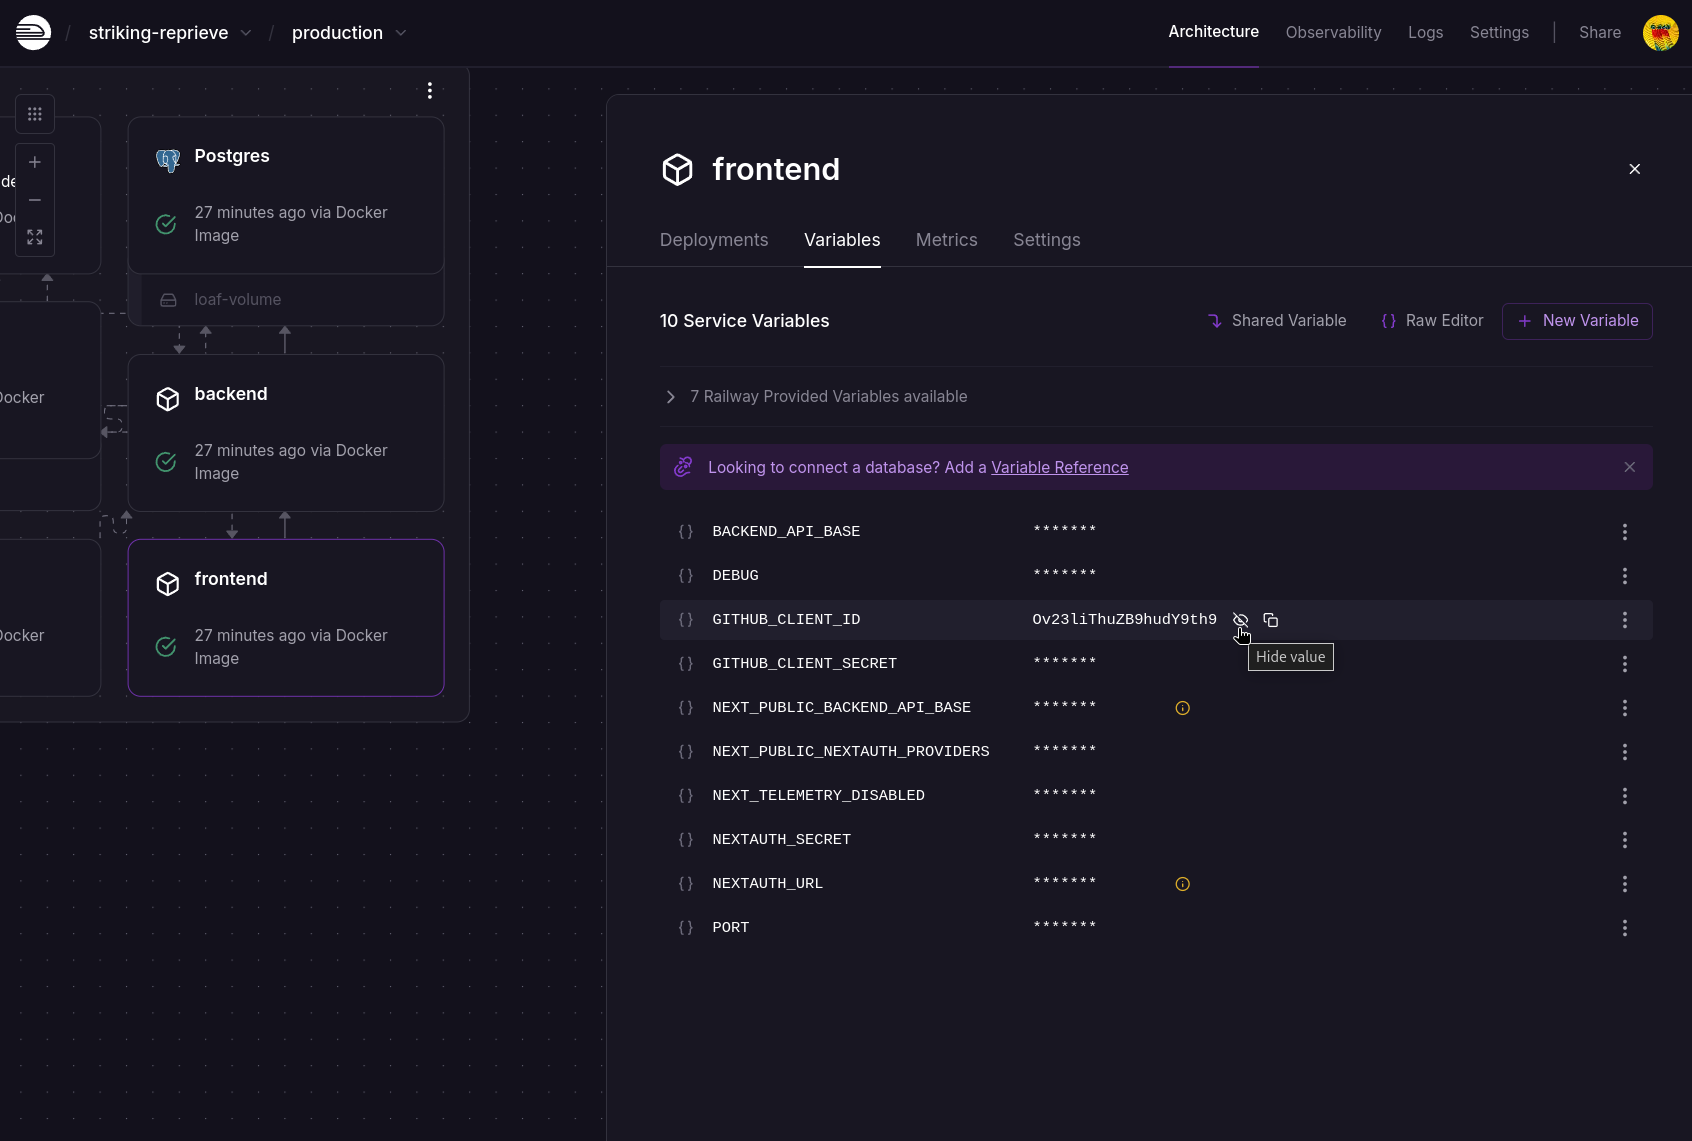Create a New Variable

[1577, 321]
